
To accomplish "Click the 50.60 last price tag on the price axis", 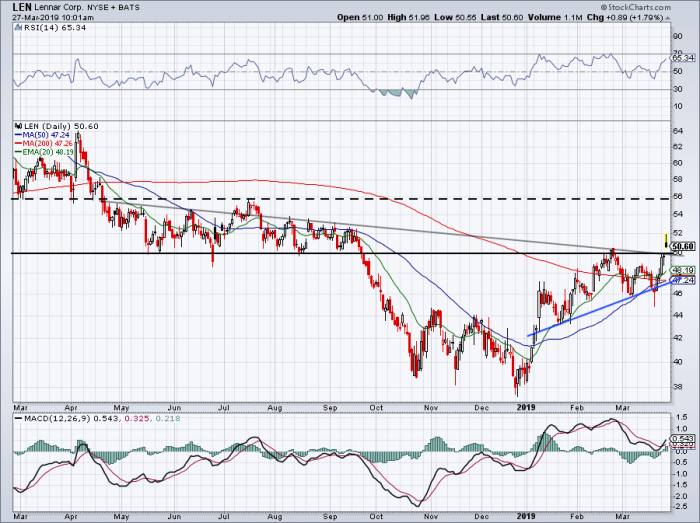I will pos(683,246).
